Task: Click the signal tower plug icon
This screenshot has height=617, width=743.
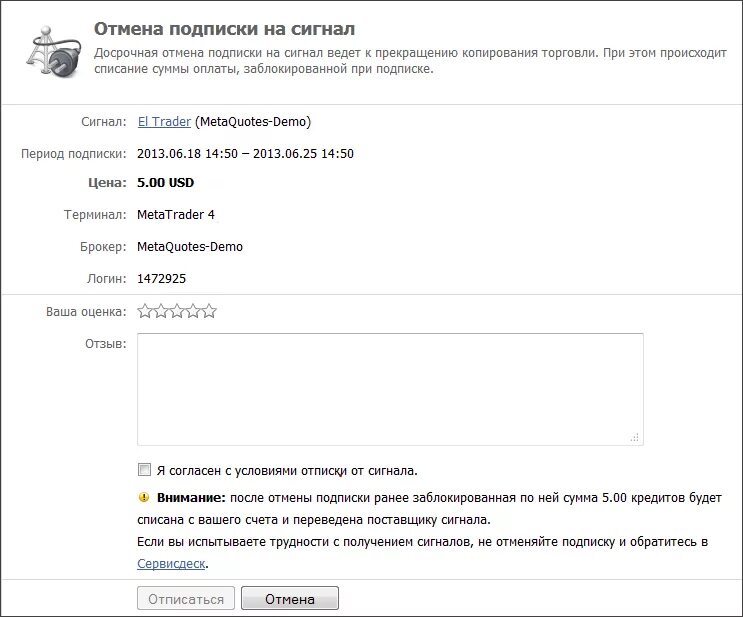Action: pos(54,52)
